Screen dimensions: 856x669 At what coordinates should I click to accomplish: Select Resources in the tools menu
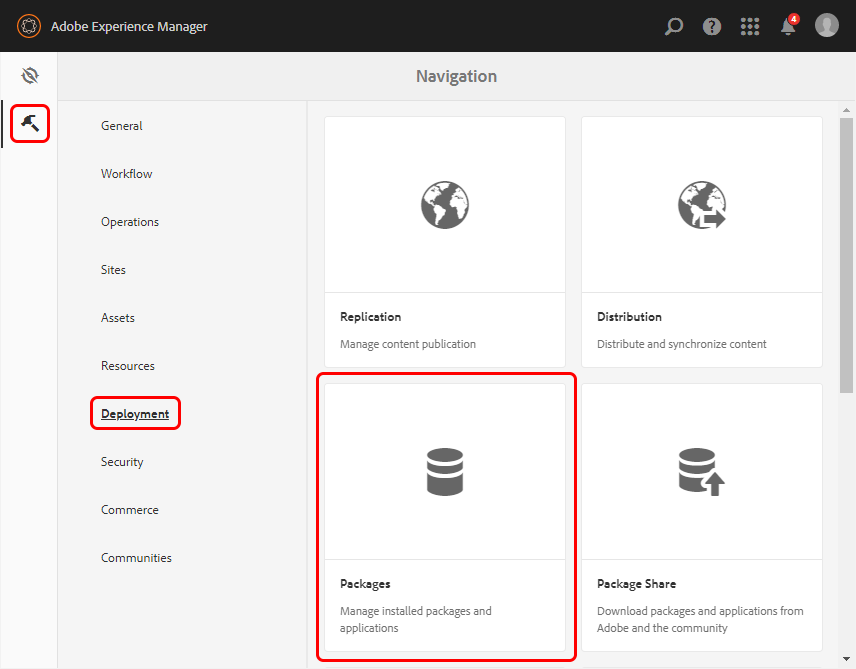click(x=128, y=366)
